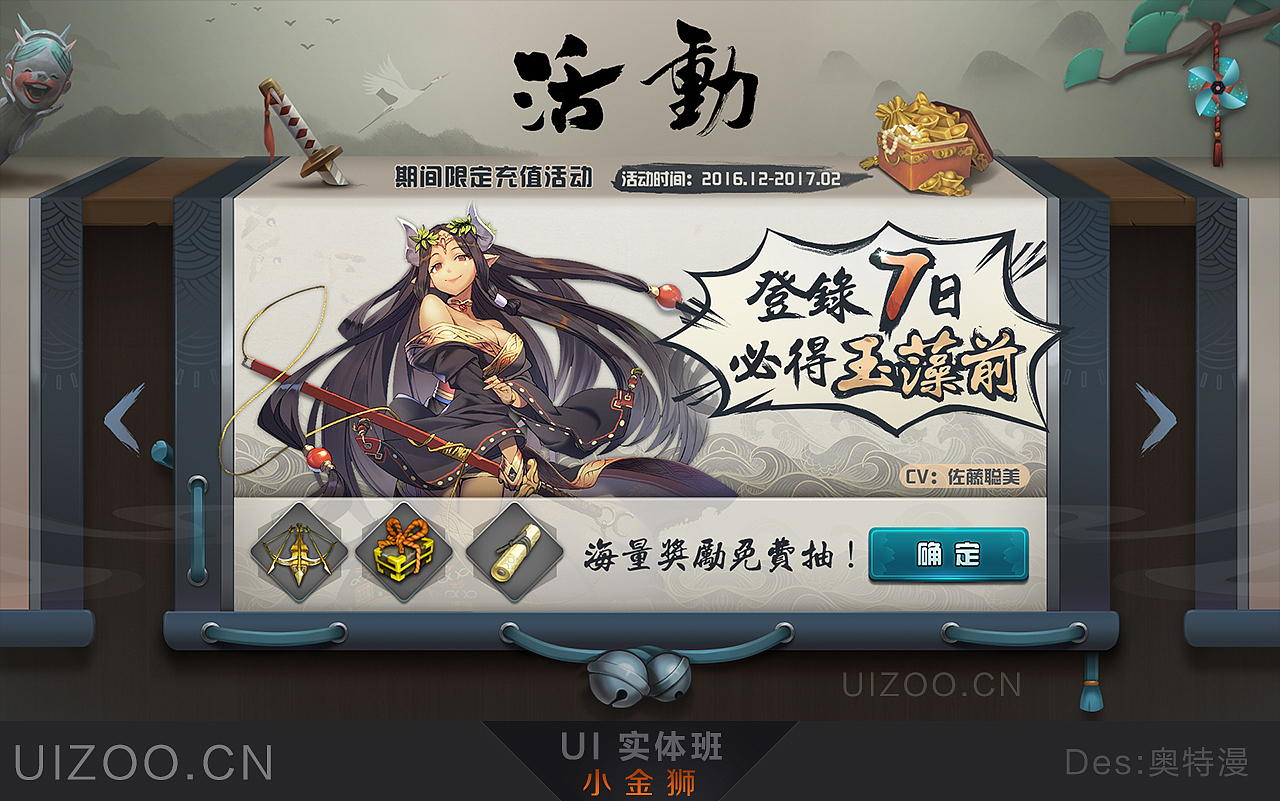Tap the teal pinwheel ornament
This screenshot has width=1280, height=801.
[x=1216, y=86]
